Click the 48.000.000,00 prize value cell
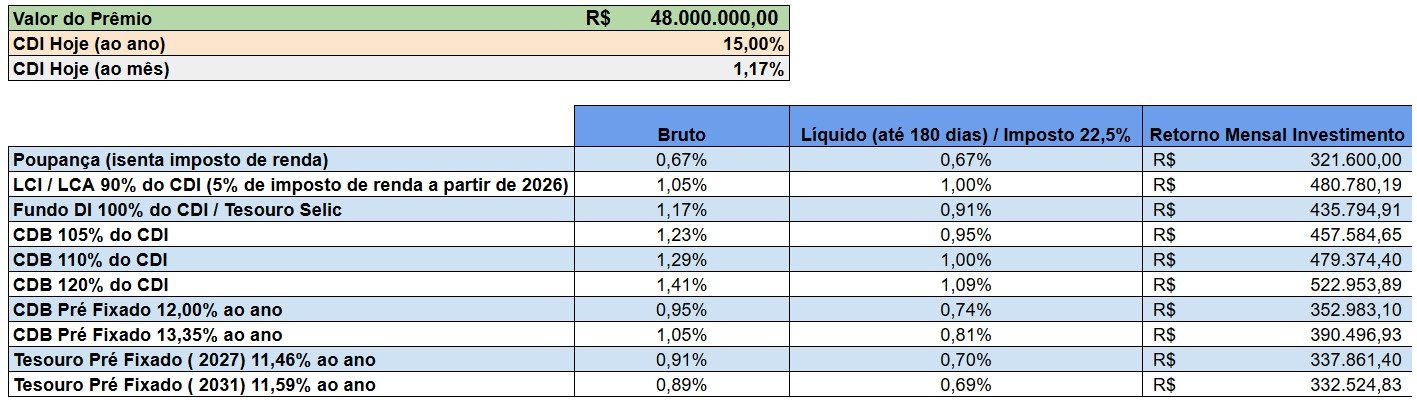Viewport: 1417px width, 403px height. tap(713, 18)
